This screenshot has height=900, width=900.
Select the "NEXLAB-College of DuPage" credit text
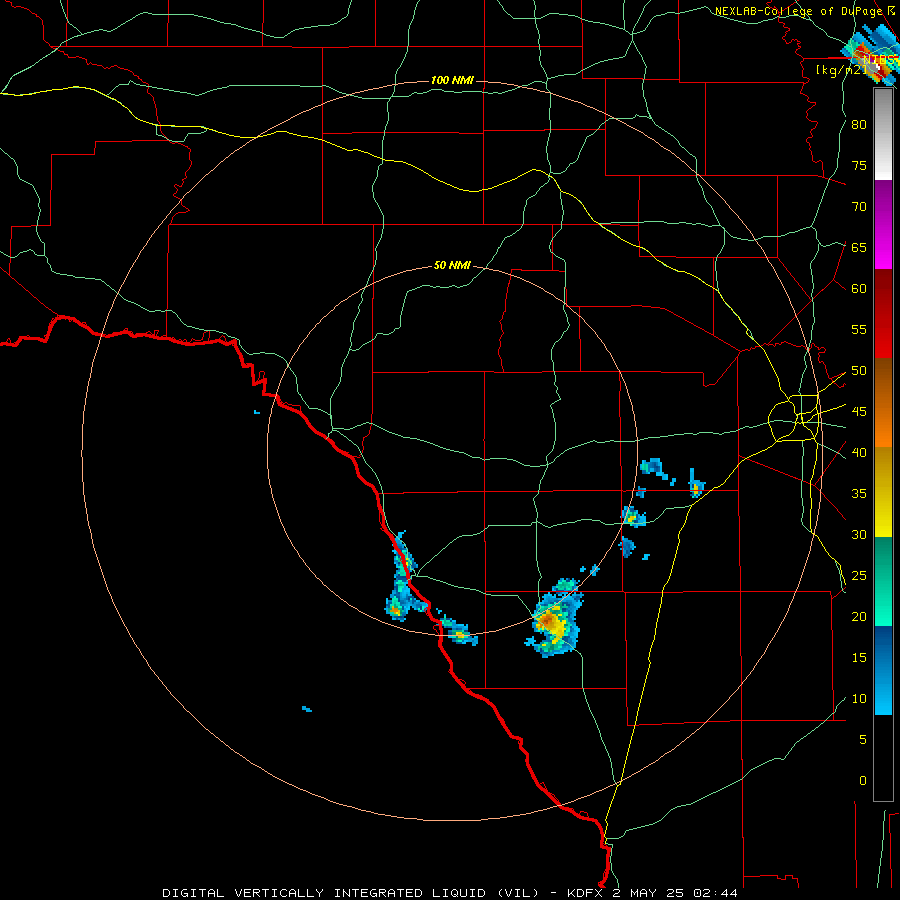click(x=797, y=11)
